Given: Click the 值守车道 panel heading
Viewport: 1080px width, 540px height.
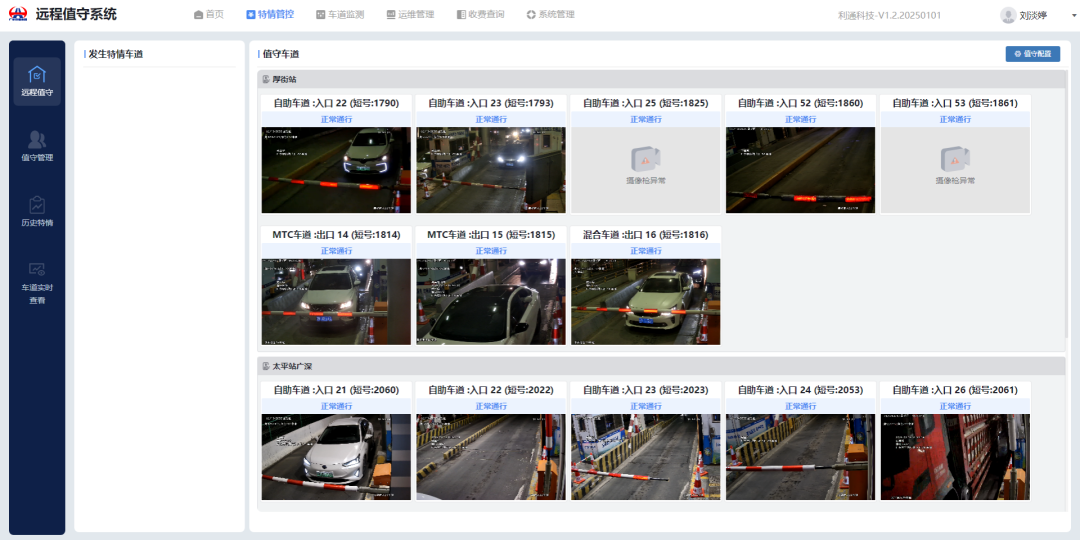Looking at the screenshot, I should (x=281, y=54).
